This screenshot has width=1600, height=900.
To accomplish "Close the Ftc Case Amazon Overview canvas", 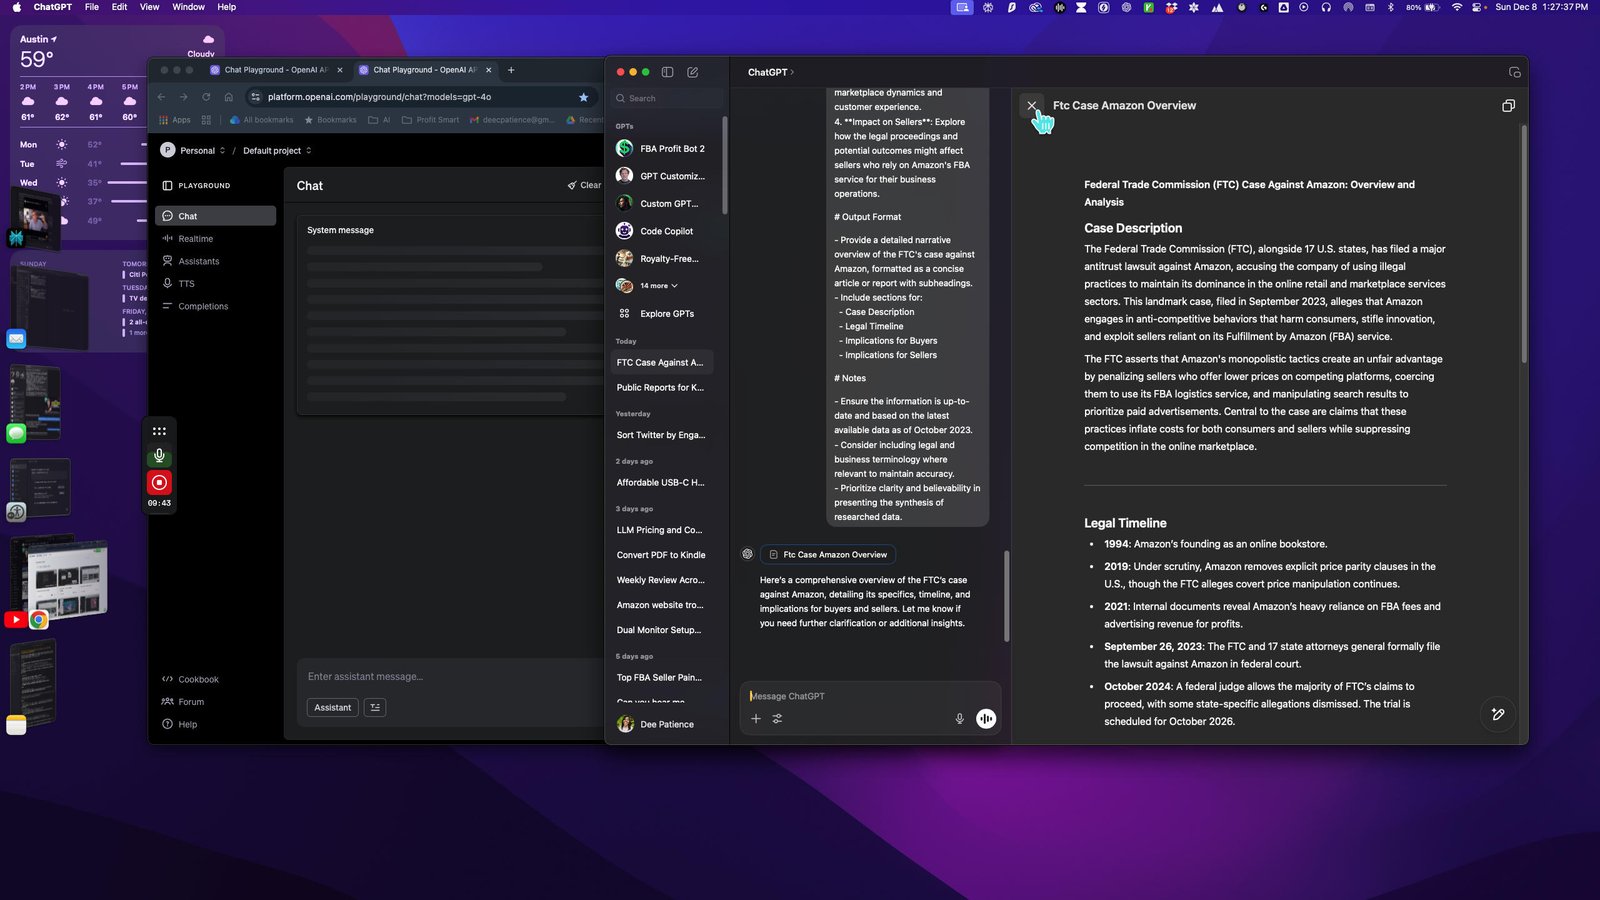I will coord(1032,105).
